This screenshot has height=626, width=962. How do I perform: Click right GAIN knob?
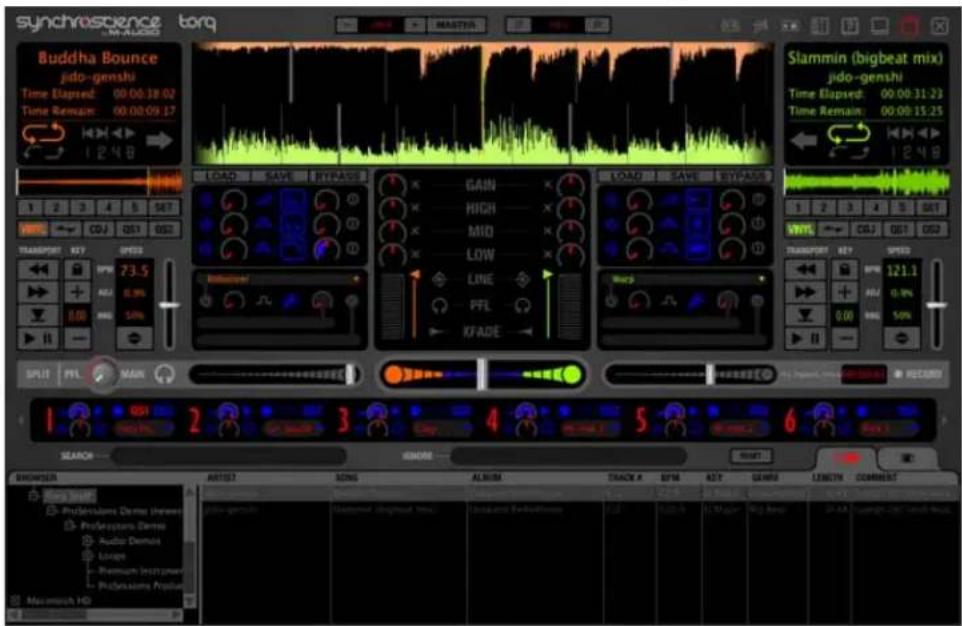point(570,185)
